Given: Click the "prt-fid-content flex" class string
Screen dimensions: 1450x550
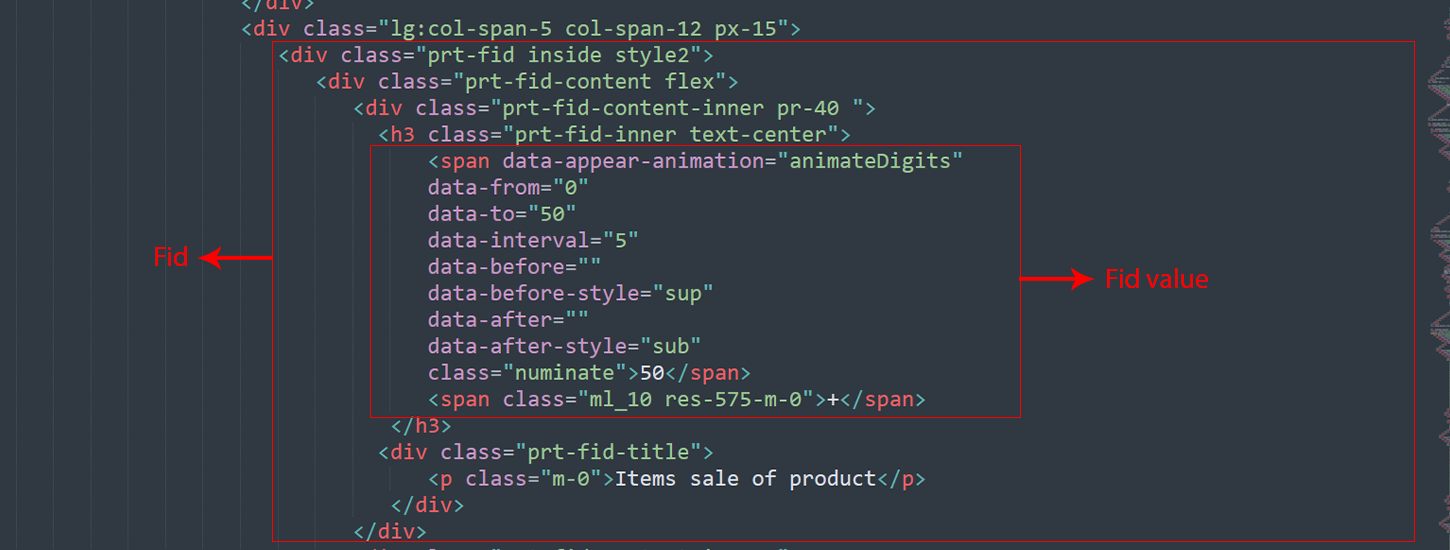Looking at the screenshot, I should (x=588, y=81).
